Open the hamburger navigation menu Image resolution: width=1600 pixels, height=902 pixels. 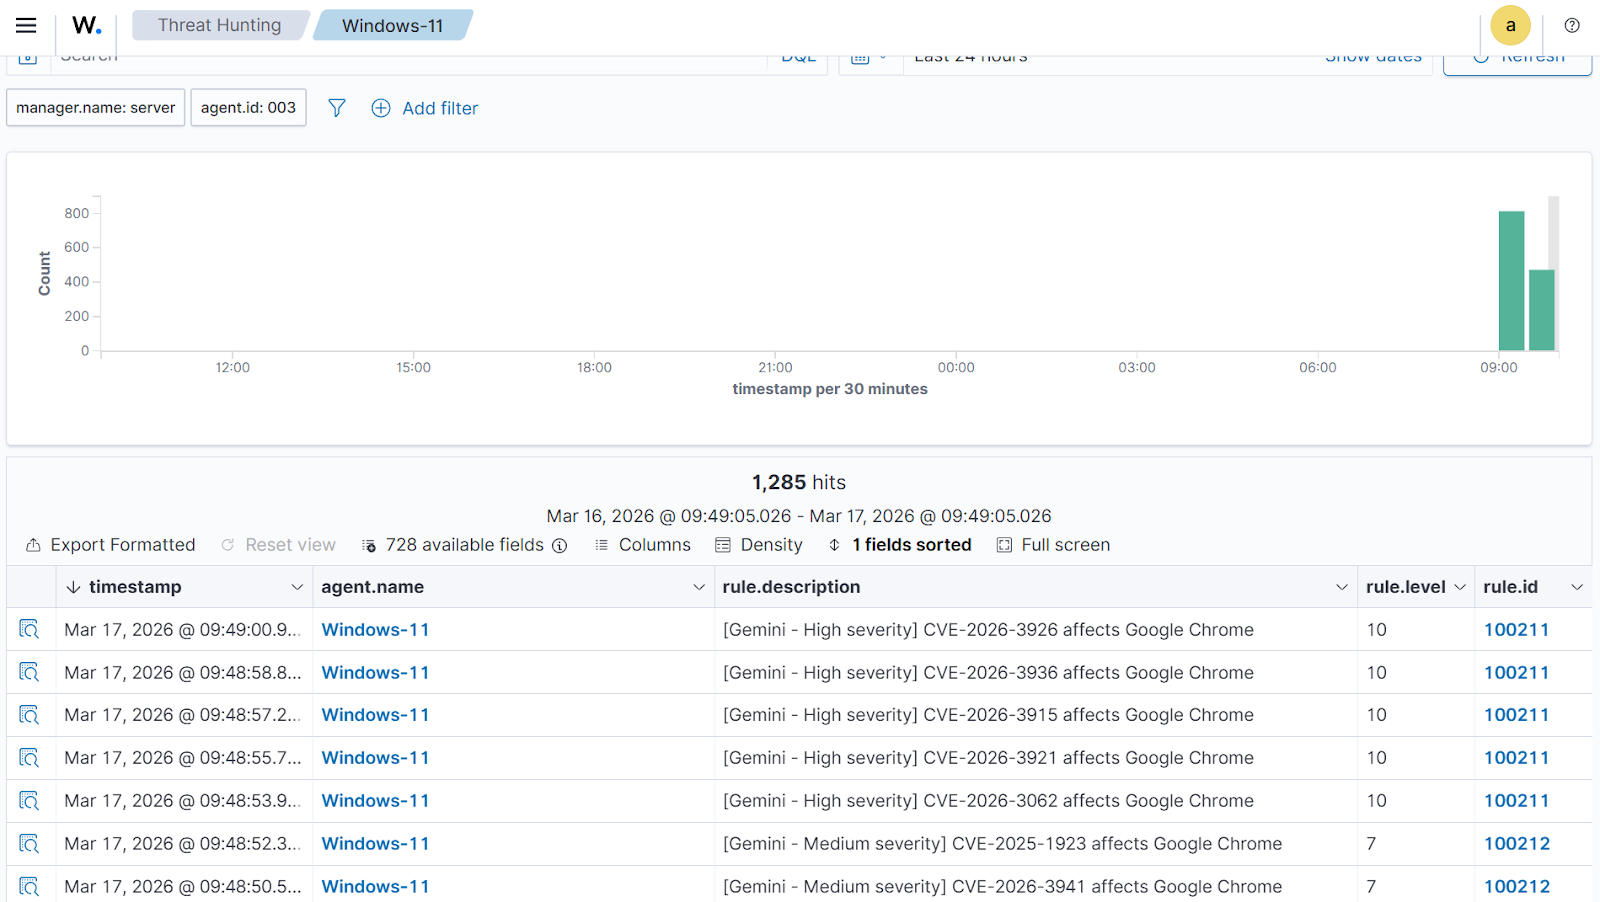click(25, 25)
